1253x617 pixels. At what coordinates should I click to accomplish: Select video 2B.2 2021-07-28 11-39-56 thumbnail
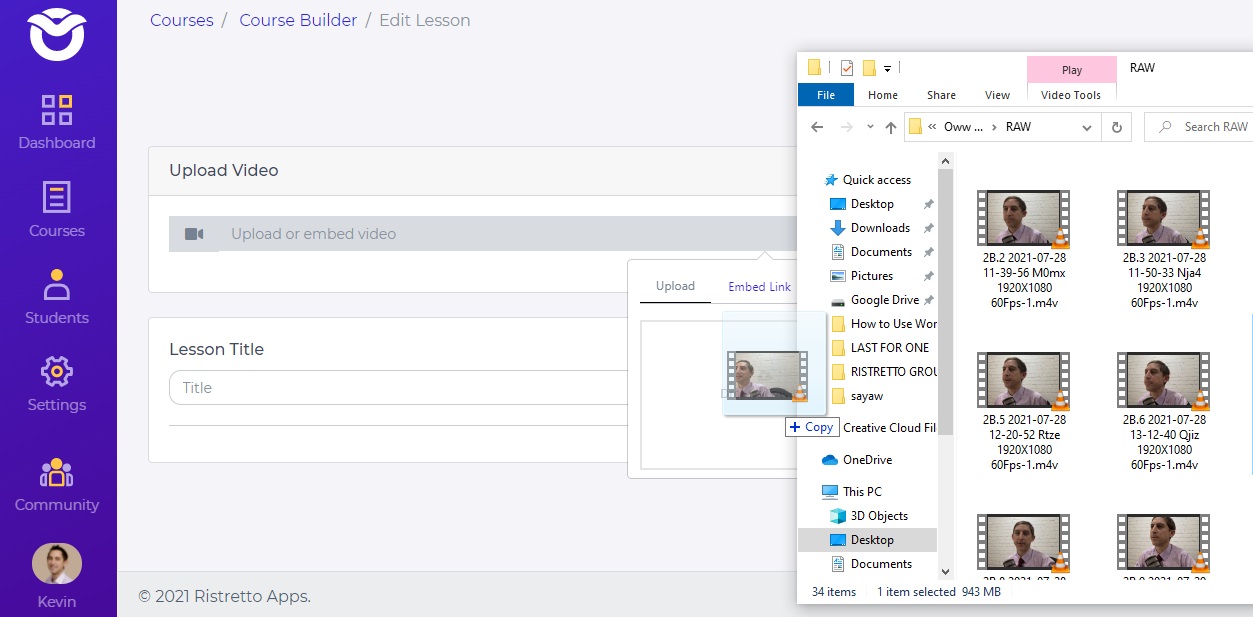(x=1023, y=218)
